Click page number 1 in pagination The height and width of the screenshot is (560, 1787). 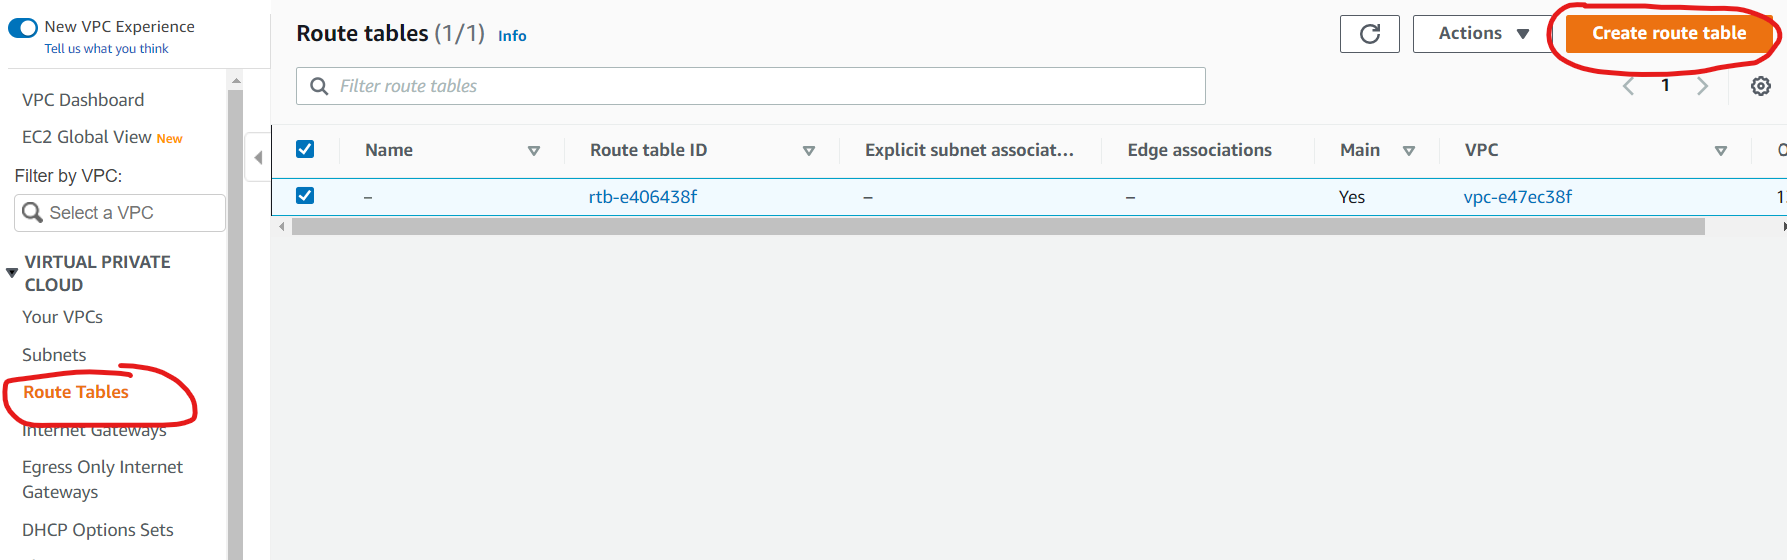1665,86
